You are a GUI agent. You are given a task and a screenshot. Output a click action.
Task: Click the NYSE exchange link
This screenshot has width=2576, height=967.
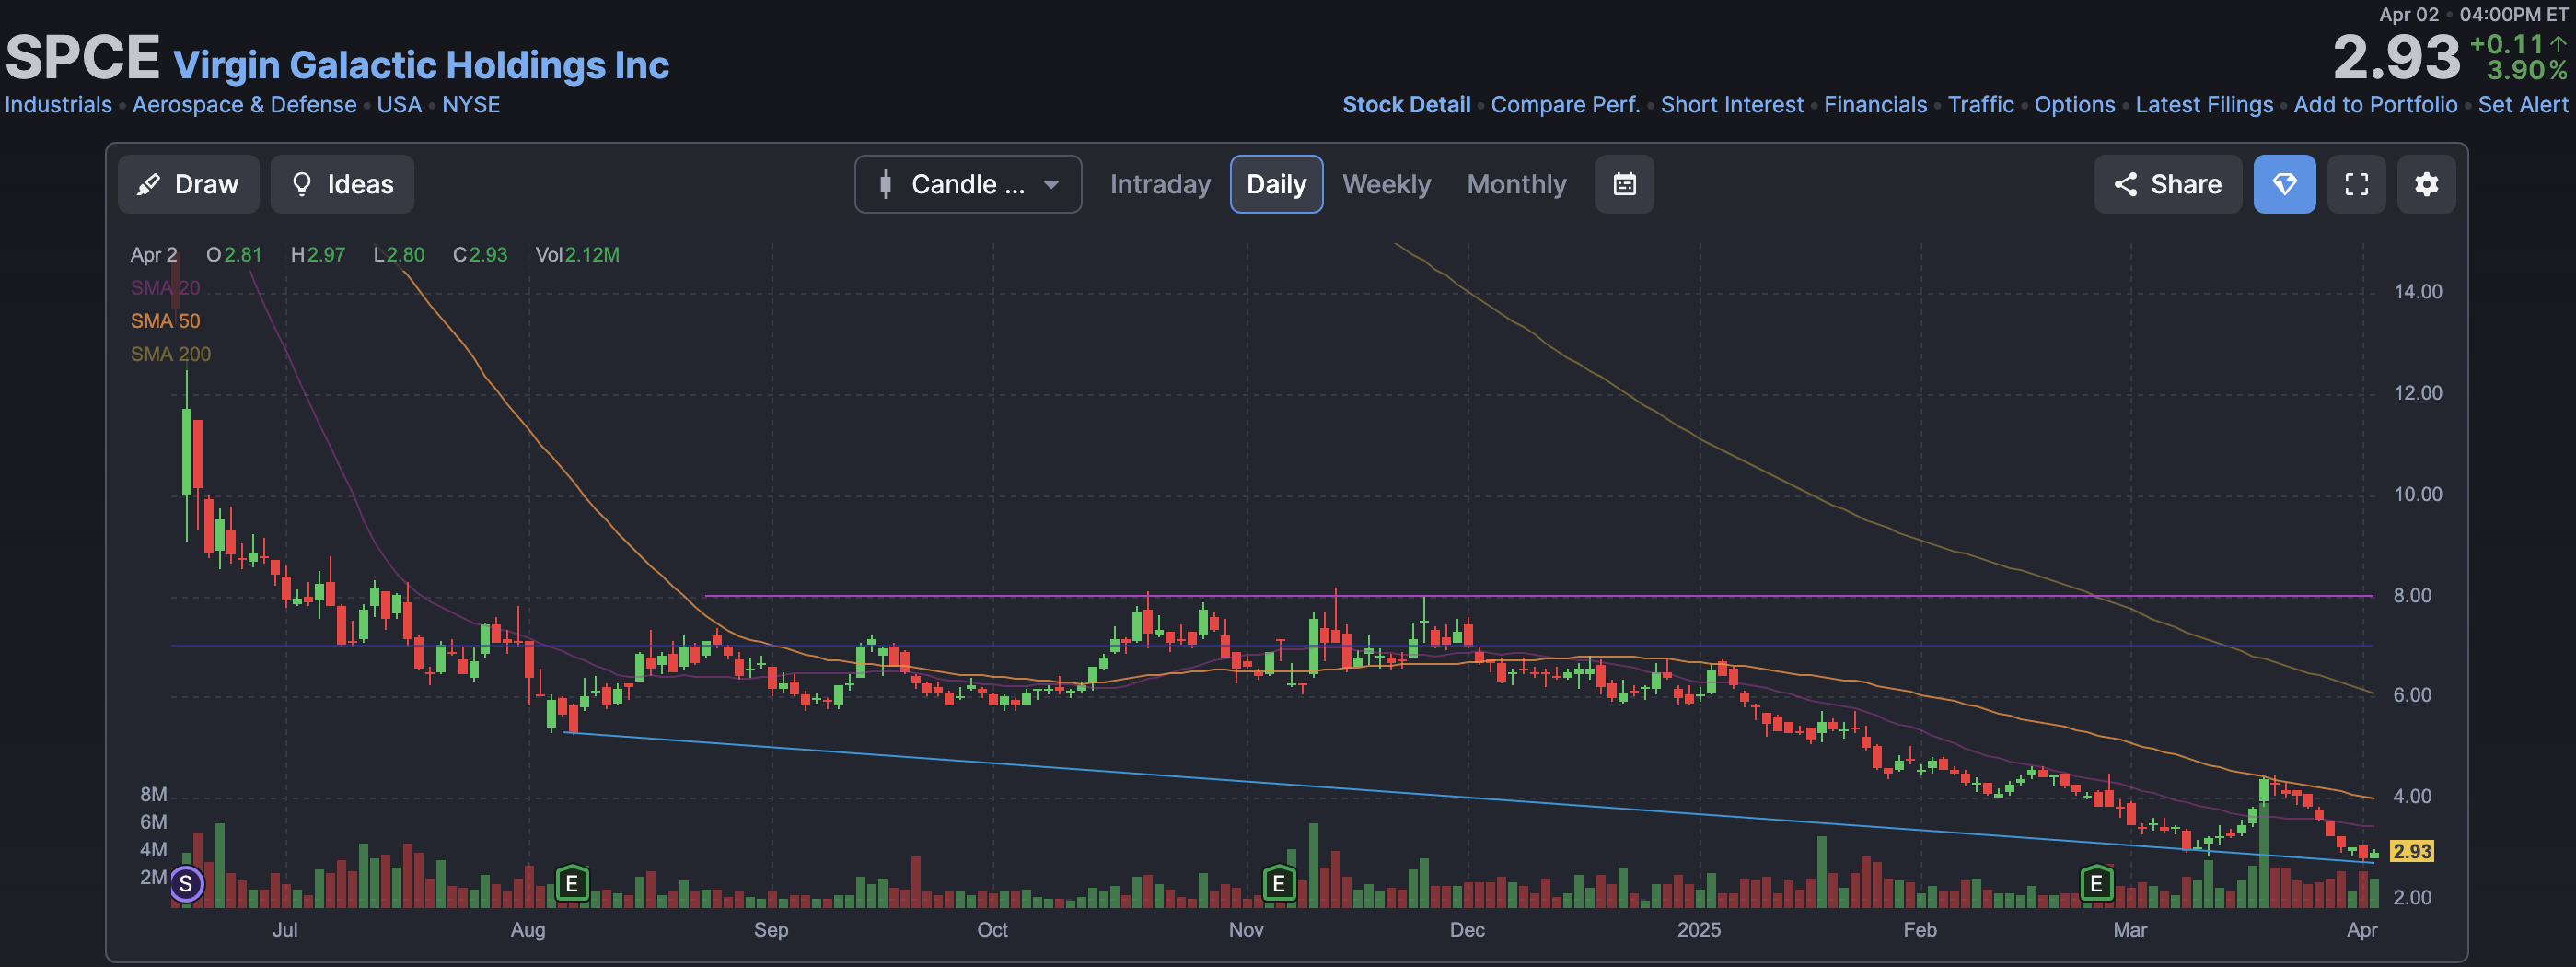coord(471,105)
